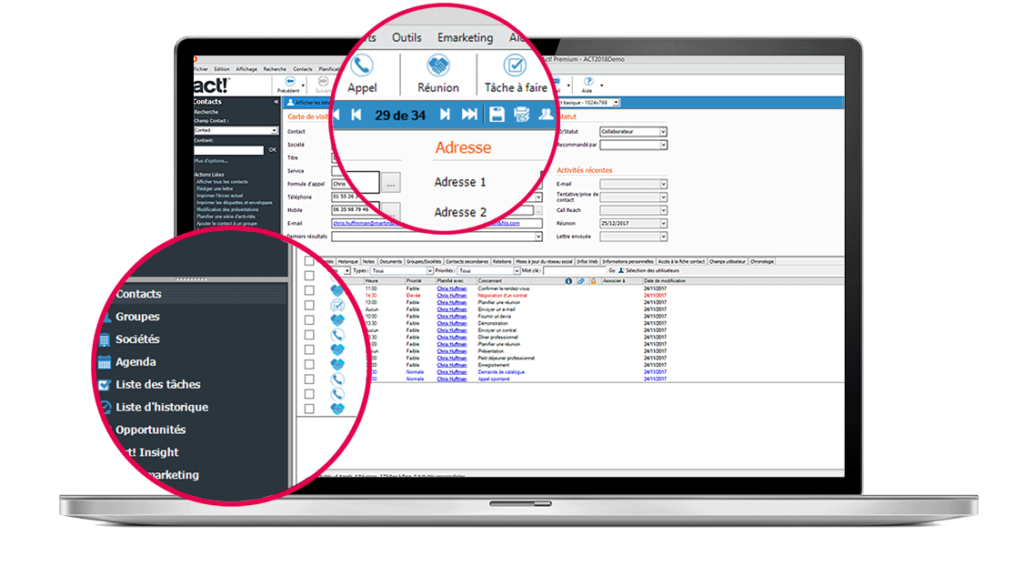
Task: Click the Mot clé input field
Action: 573,270
